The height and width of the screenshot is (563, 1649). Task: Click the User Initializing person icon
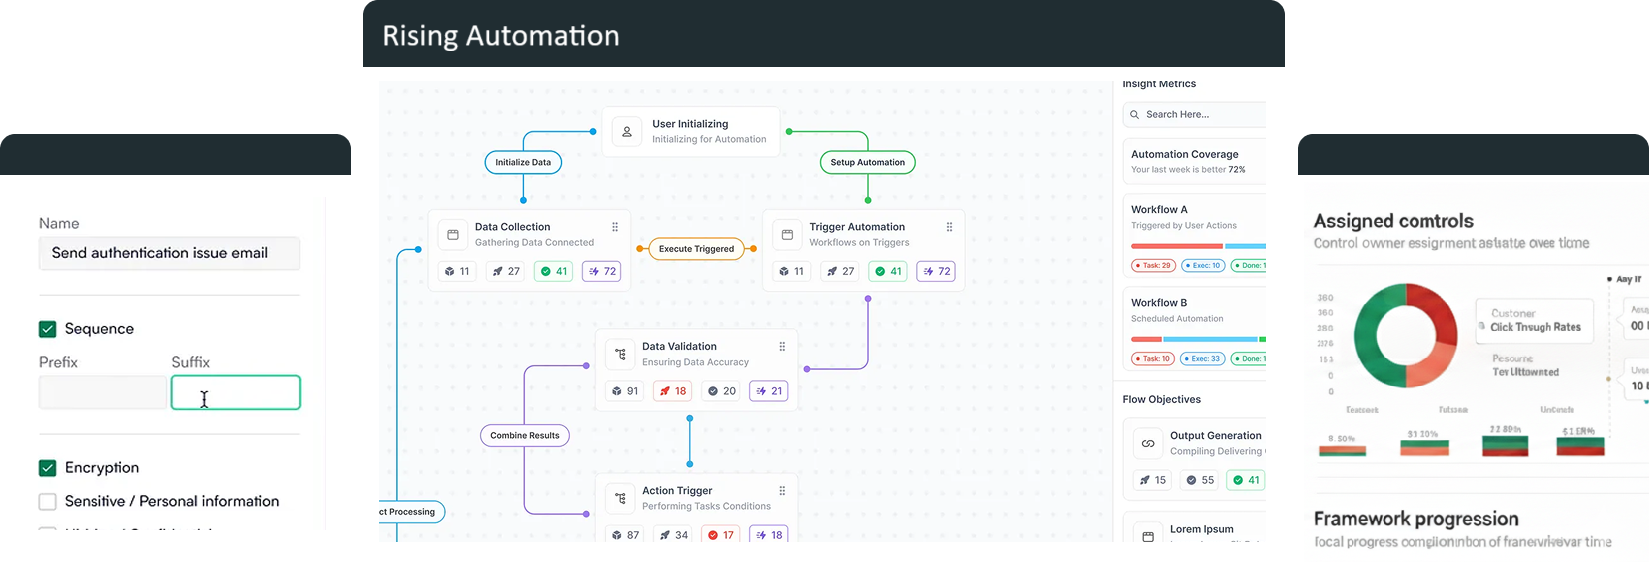point(627,132)
